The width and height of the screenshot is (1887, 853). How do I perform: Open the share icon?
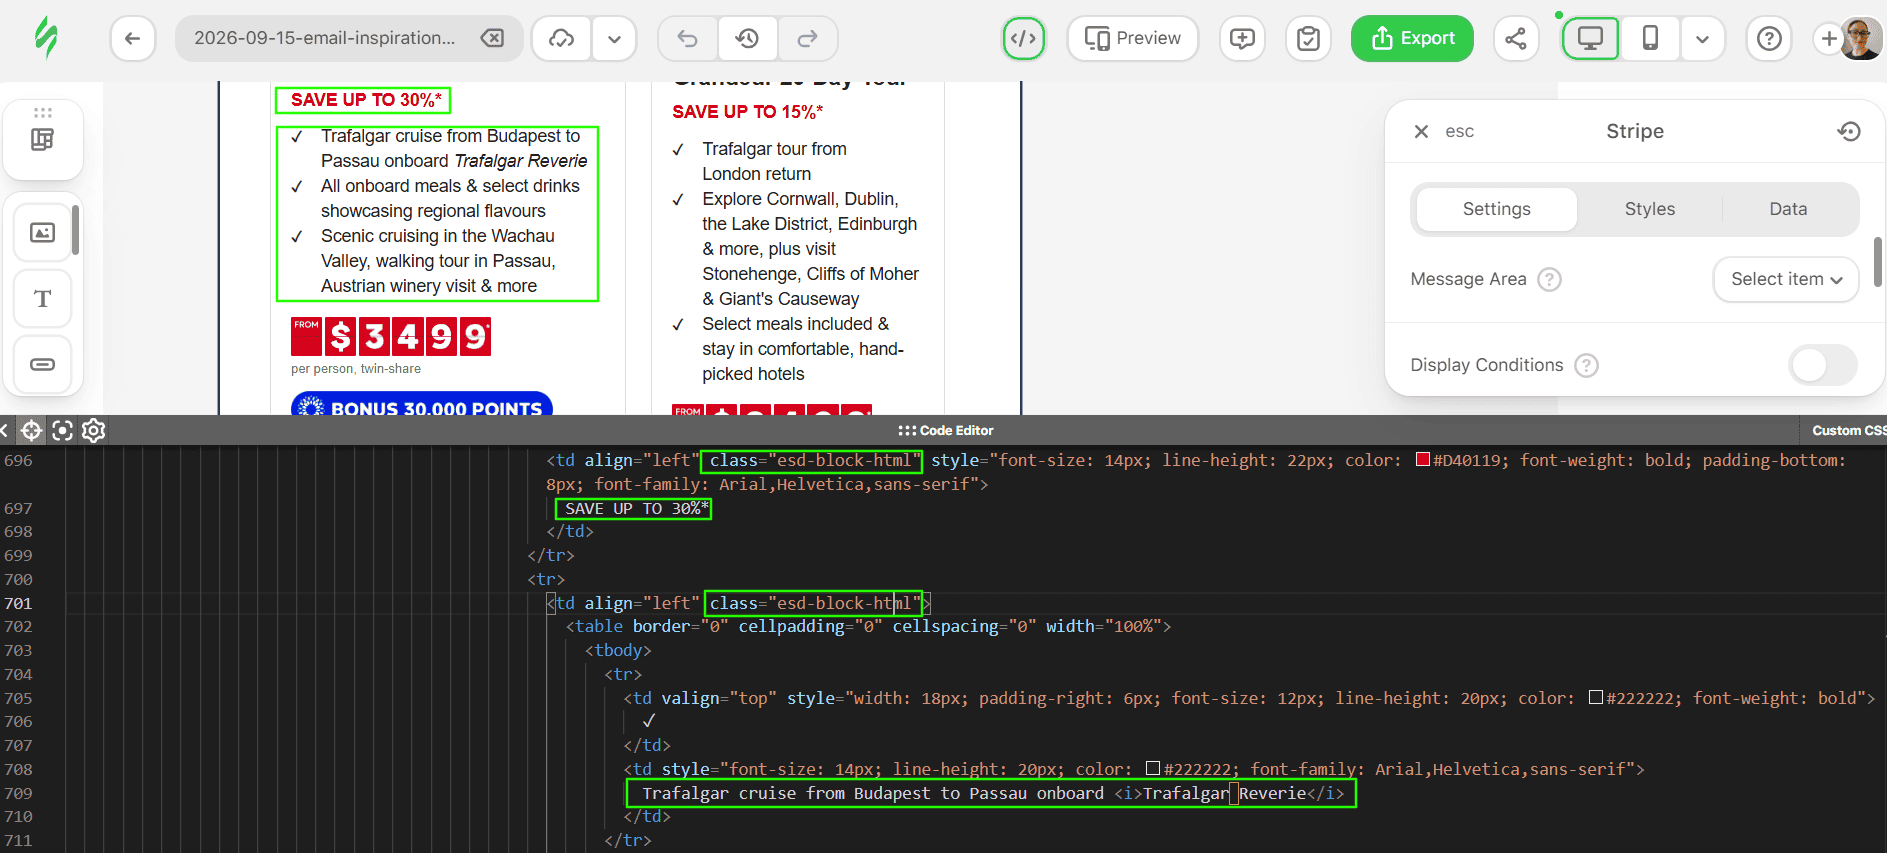point(1516,39)
